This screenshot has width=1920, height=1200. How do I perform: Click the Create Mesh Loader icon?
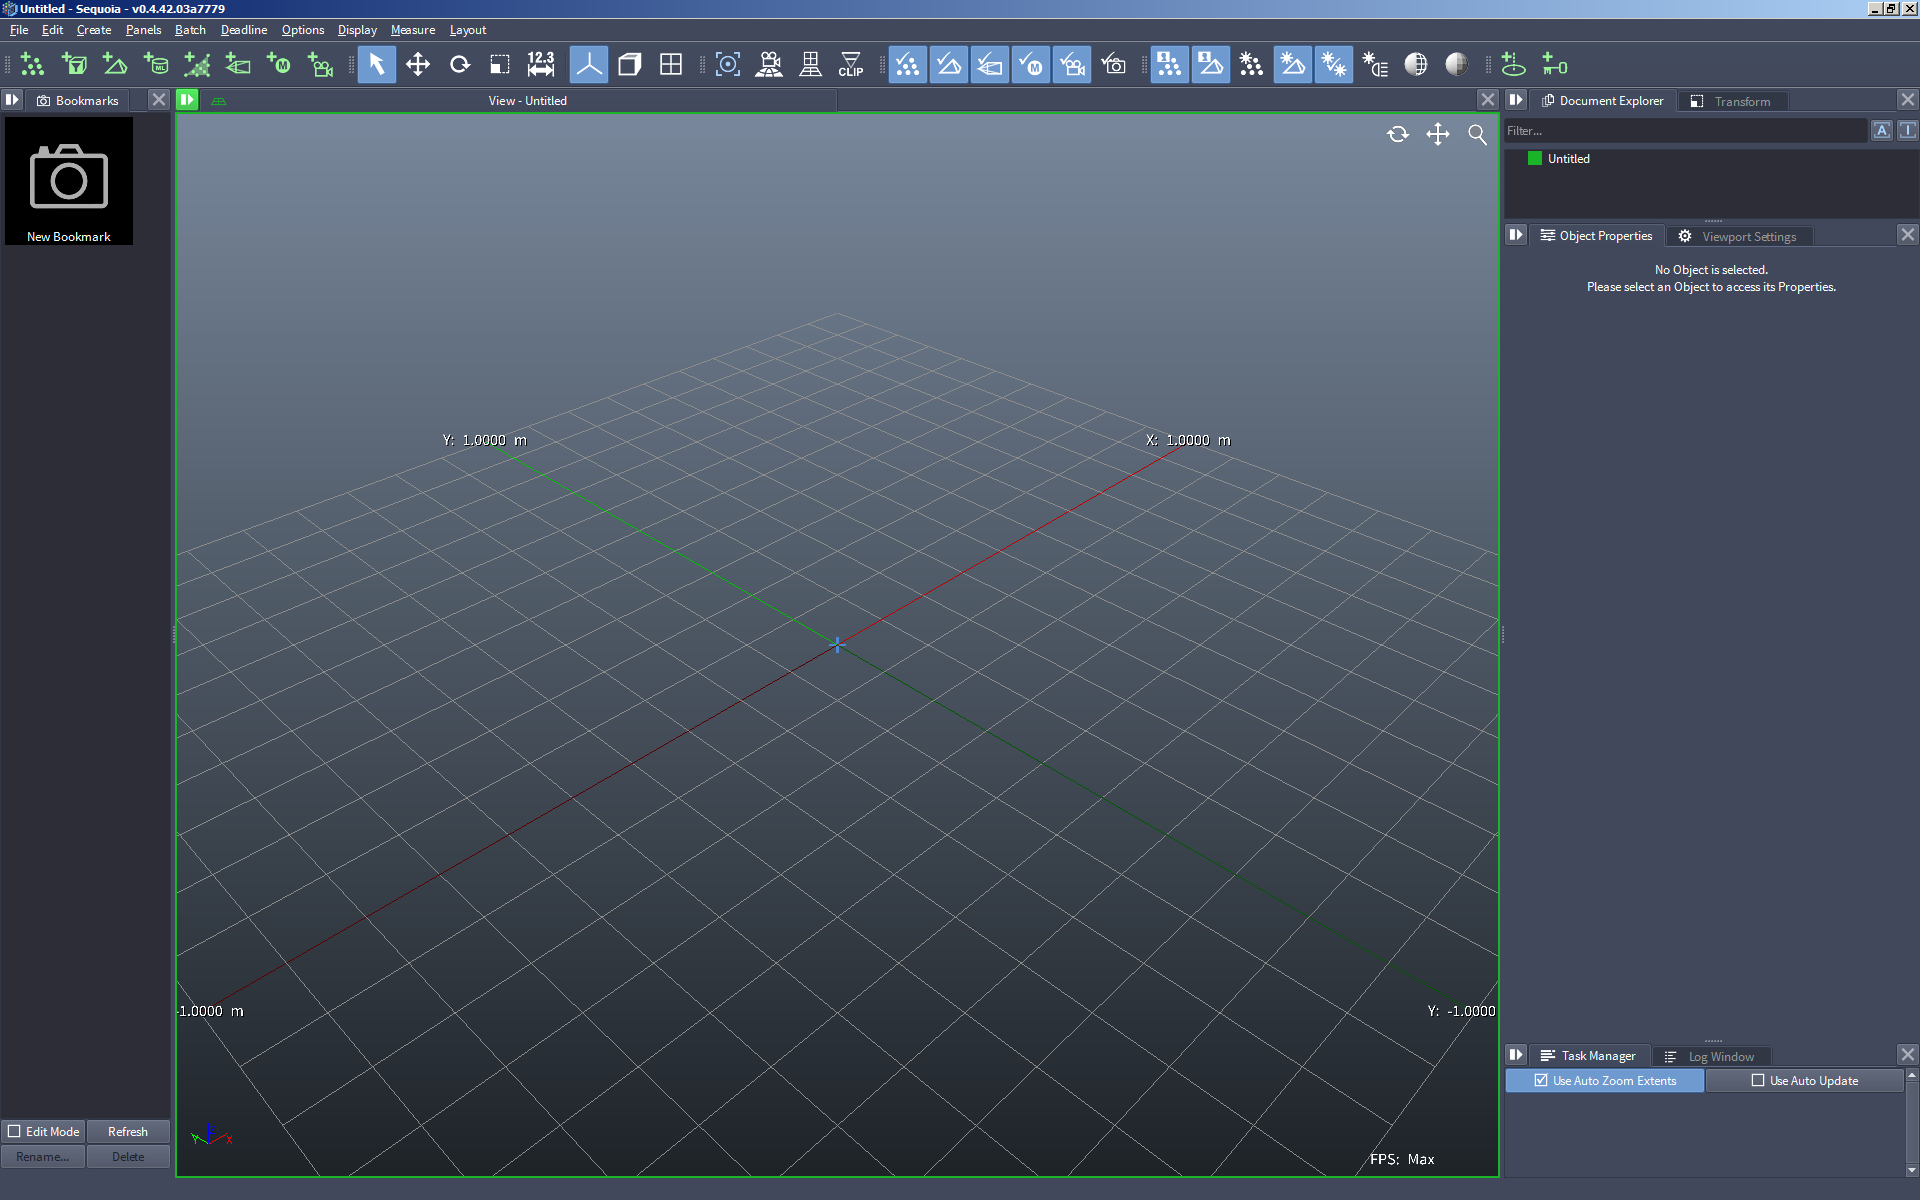pyautogui.click(x=156, y=65)
